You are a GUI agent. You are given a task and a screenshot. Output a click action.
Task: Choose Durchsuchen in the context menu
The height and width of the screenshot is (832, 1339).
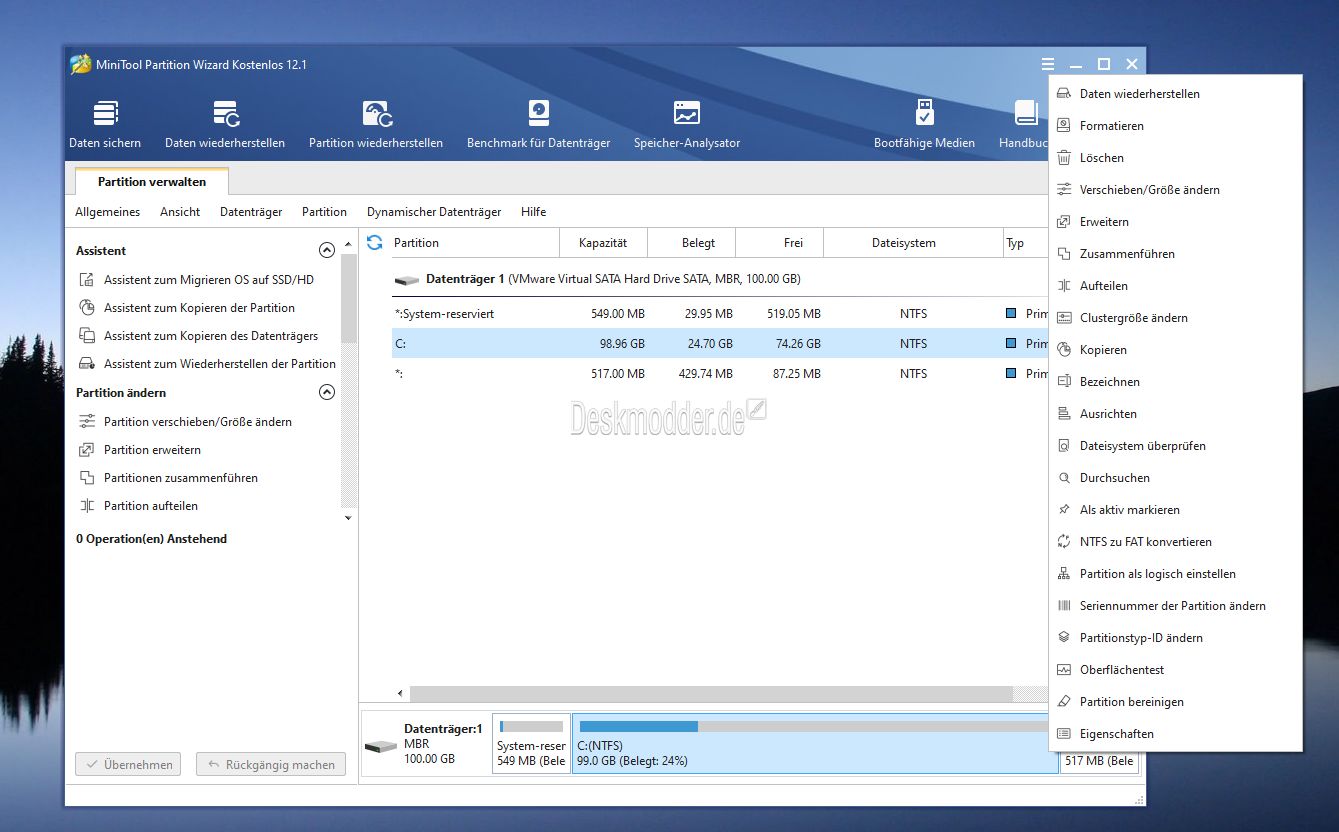pyautogui.click(x=1175, y=478)
